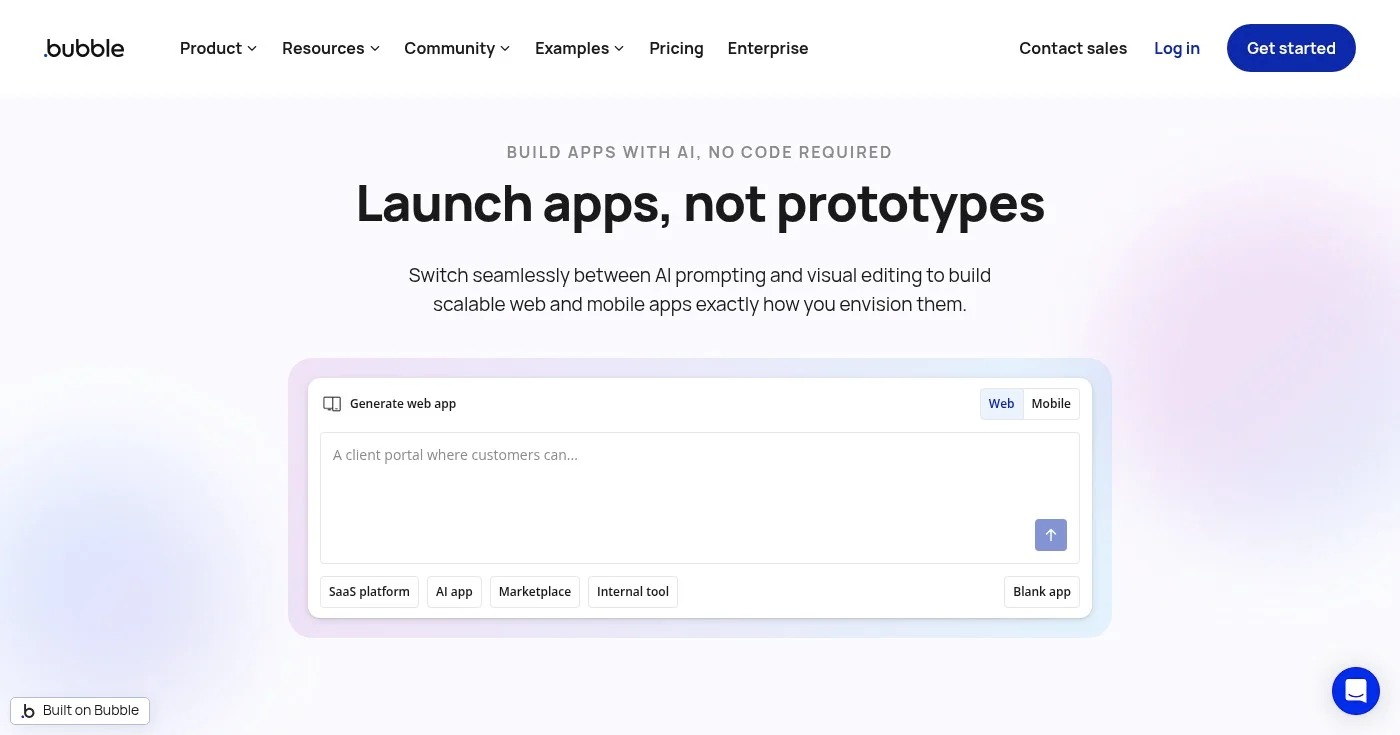Select the Marketplace suggestion chip
This screenshot has height=735, width=1400.
[x=535, y=592]
